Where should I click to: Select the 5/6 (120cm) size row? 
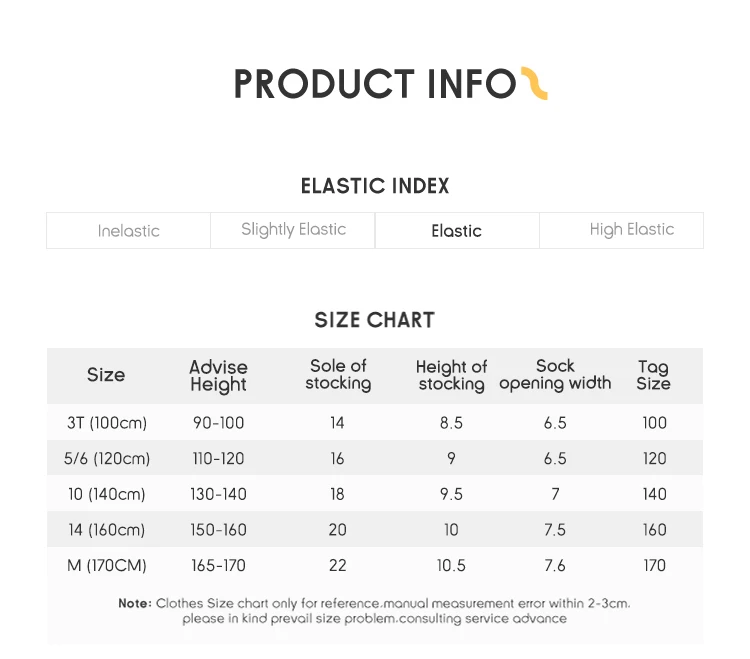(107, 459)
